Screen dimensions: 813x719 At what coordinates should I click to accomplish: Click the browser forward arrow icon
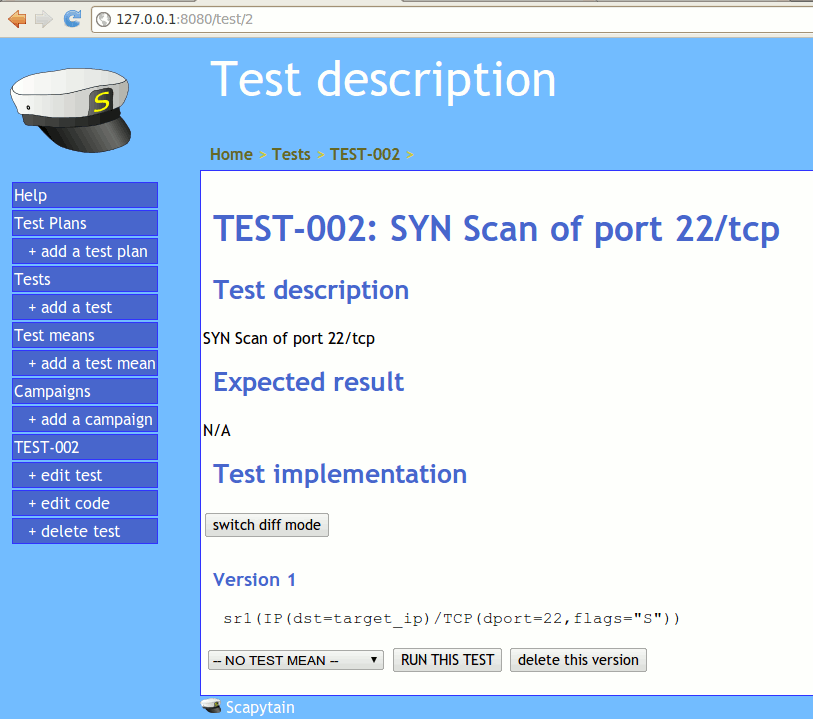click(x=43, y=18)
